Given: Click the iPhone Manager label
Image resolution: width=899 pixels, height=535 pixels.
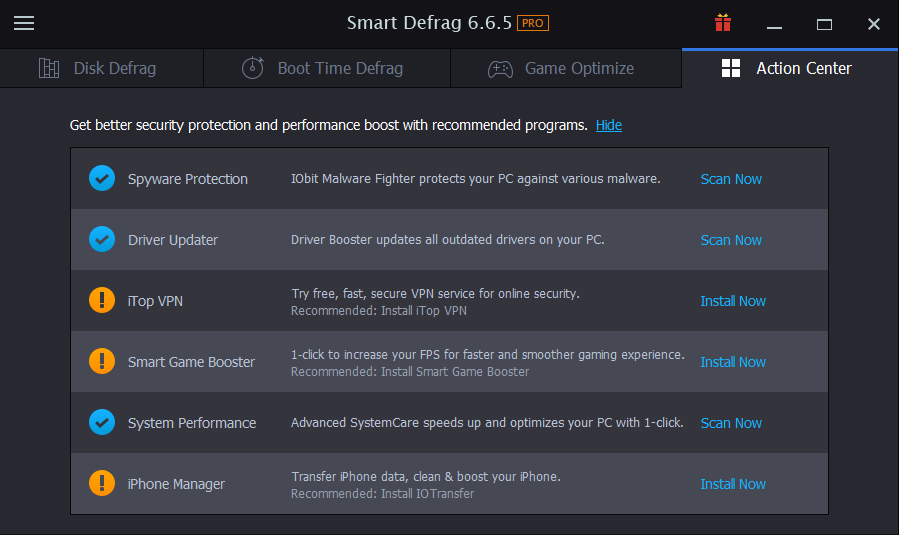Looking at the screenshot, I should point(176,484).
